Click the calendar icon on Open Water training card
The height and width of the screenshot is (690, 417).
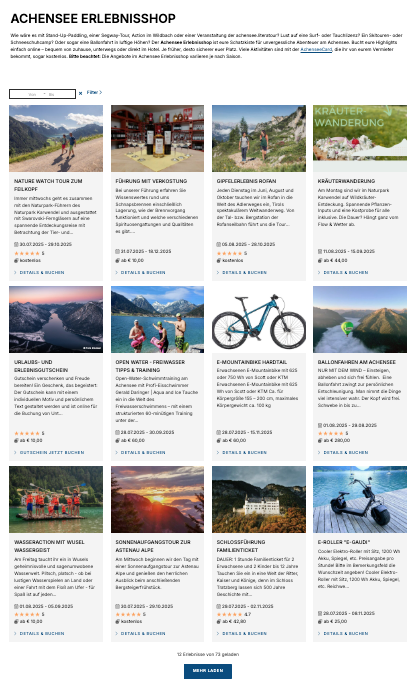pyautogui.click(x=117, y=433)
